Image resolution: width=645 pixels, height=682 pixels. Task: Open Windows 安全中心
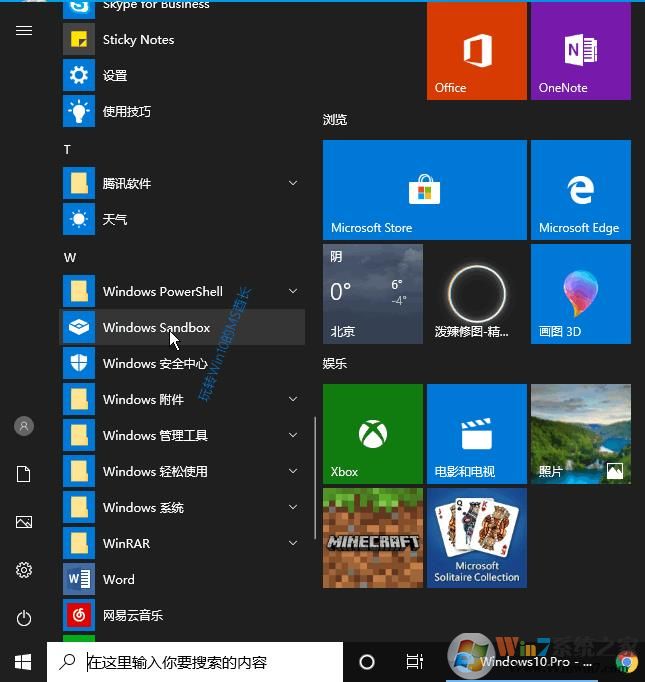[x=182, y=363]
